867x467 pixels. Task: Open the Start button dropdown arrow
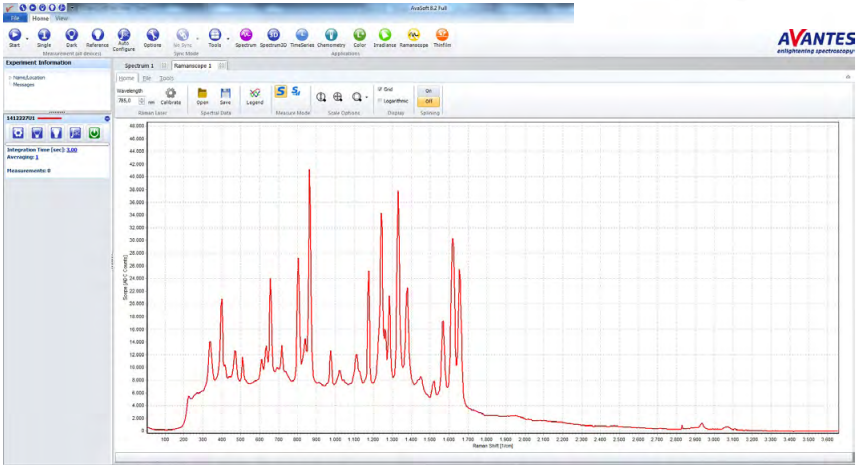coord(27,39)
